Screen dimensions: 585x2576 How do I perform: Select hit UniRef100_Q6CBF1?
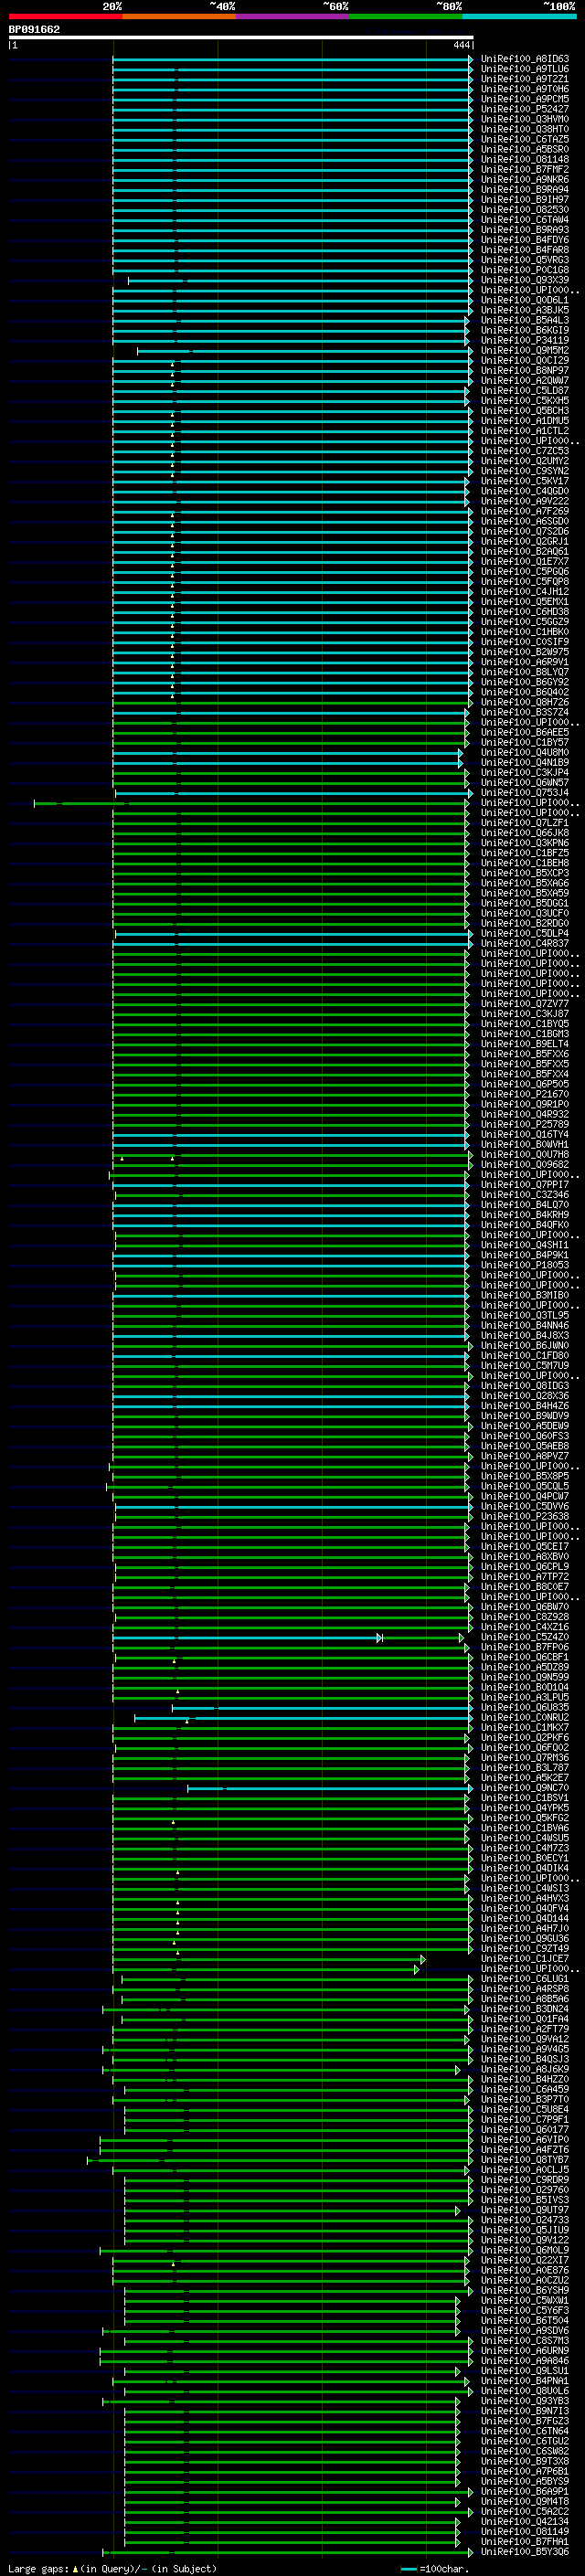coord(525,1657)
